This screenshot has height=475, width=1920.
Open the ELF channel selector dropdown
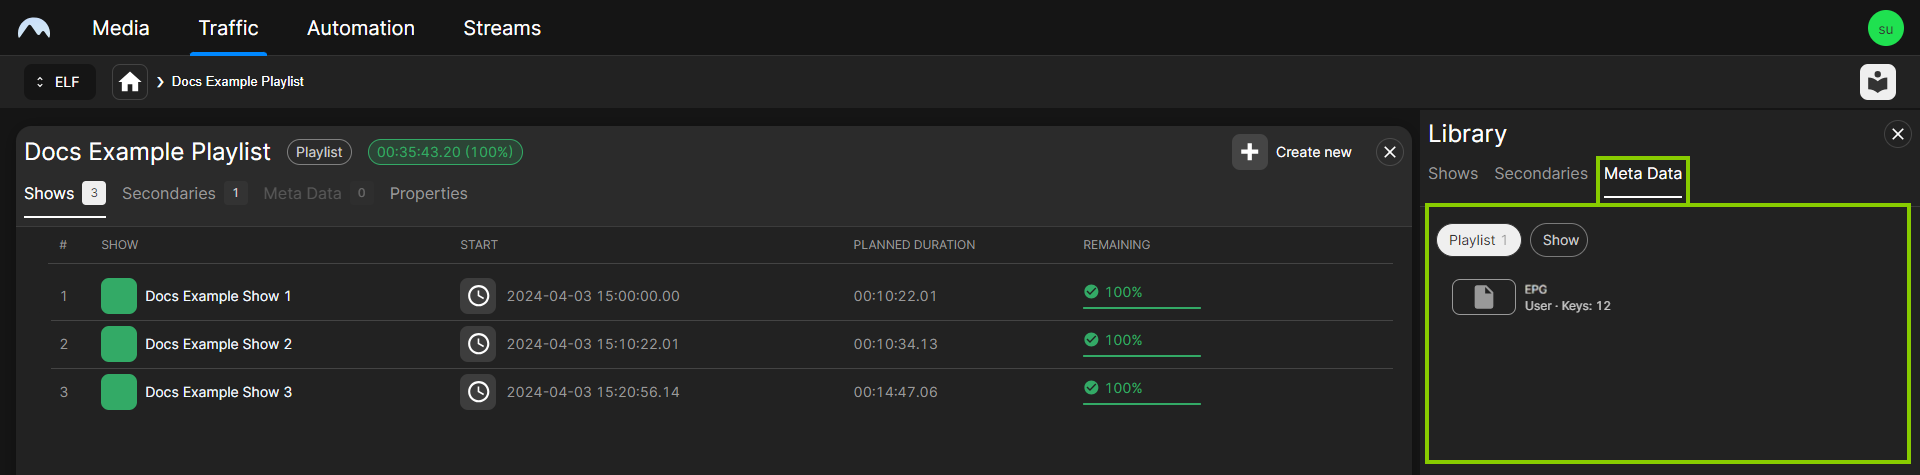[x=59, y=82]
